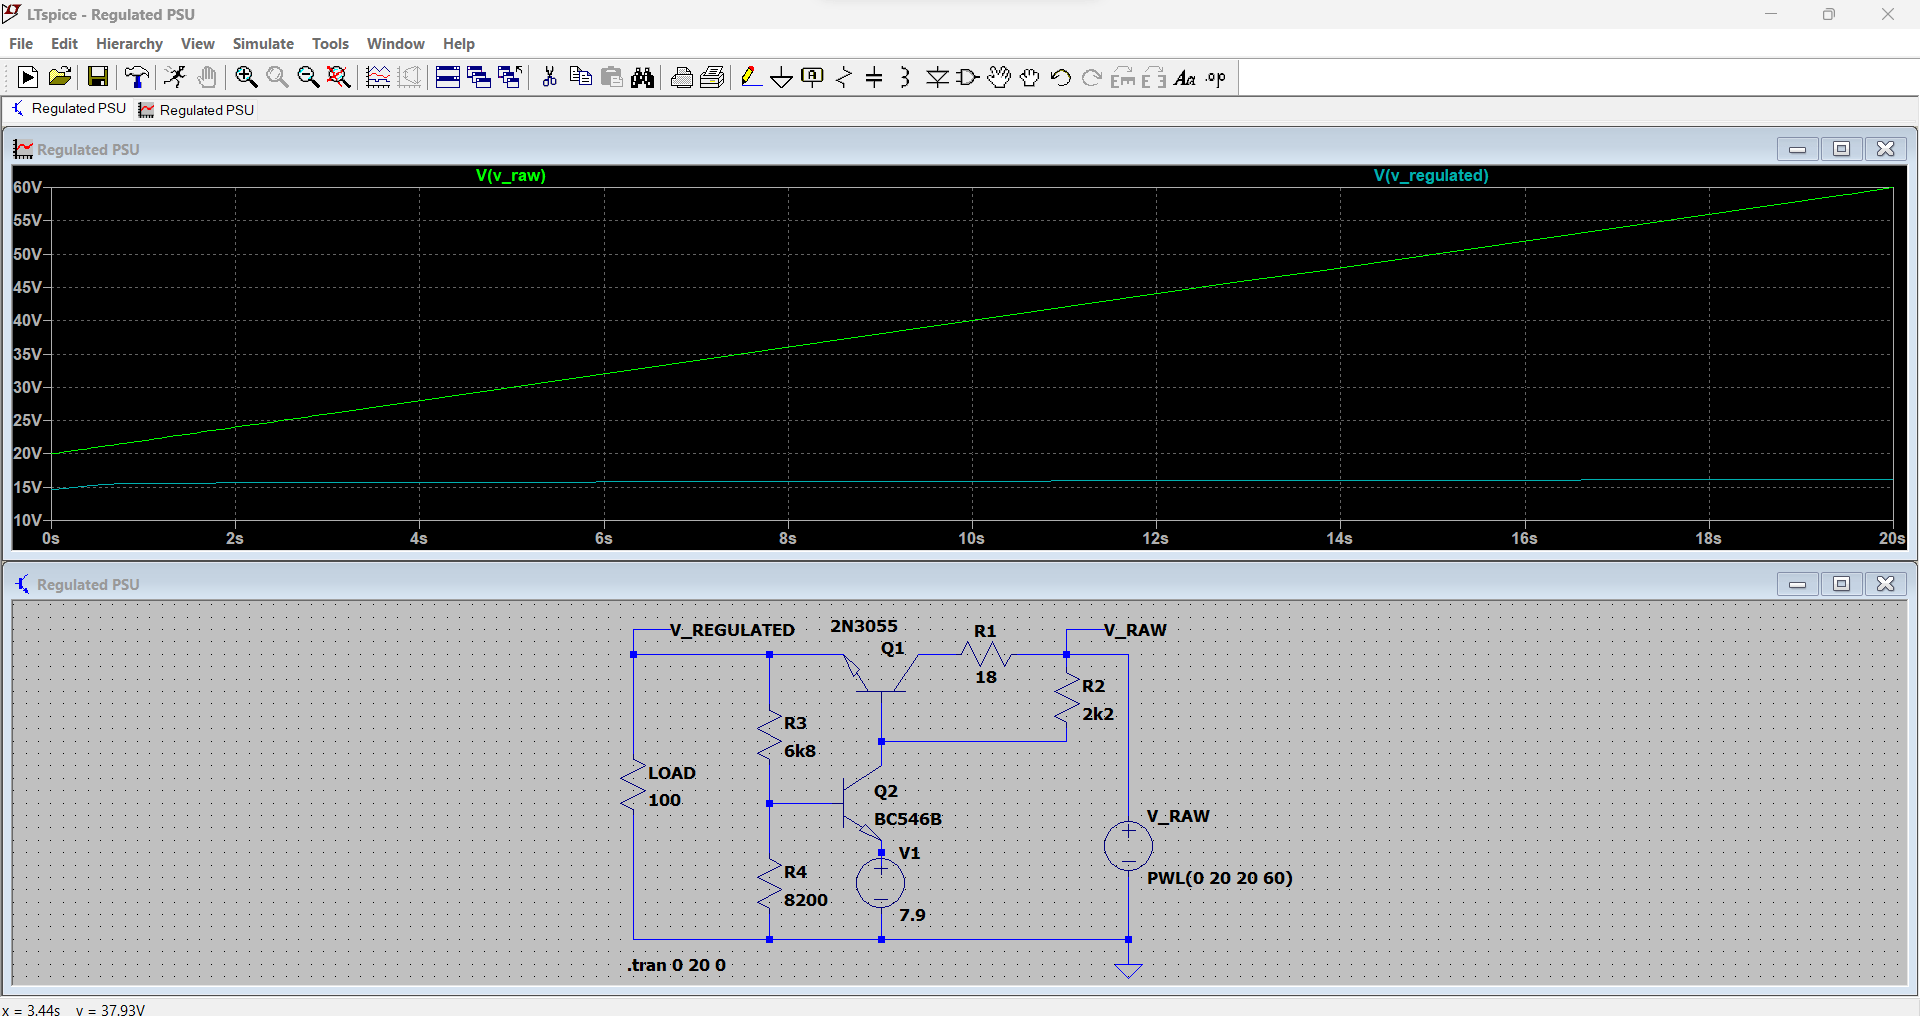Click the LOAD resistor label
The width and height of the screenshot is (1920, 1016).
pyautogui.click(x=672, y=773)
